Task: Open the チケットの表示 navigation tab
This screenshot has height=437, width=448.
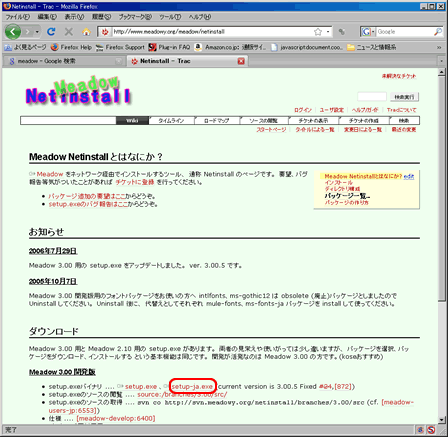Action: click(x=313, y=120)
